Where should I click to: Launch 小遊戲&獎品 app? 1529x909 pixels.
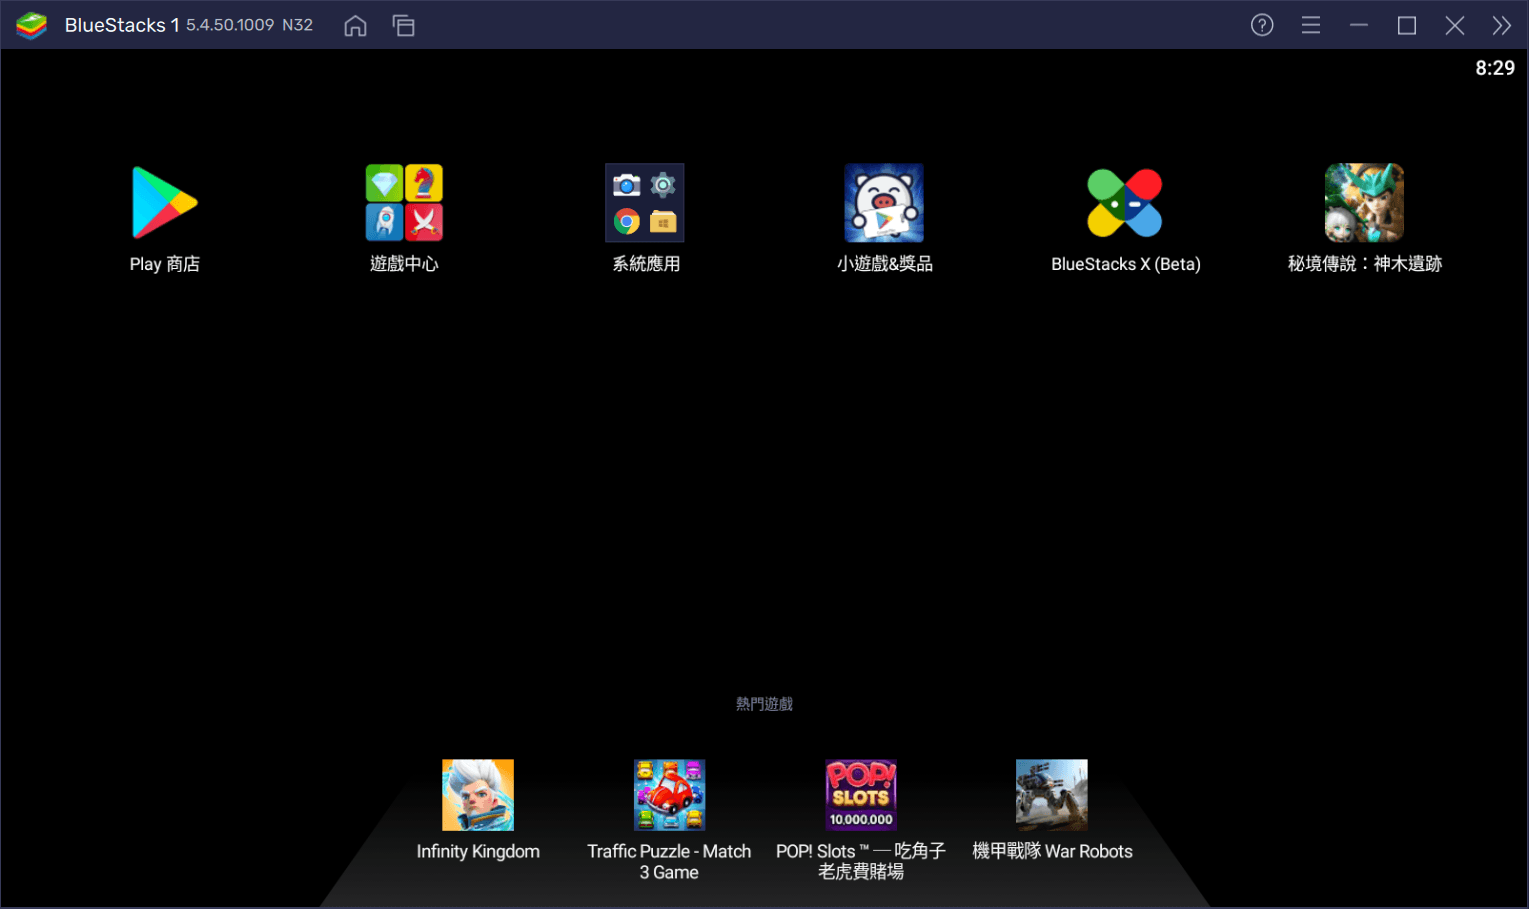click(884, 203)
